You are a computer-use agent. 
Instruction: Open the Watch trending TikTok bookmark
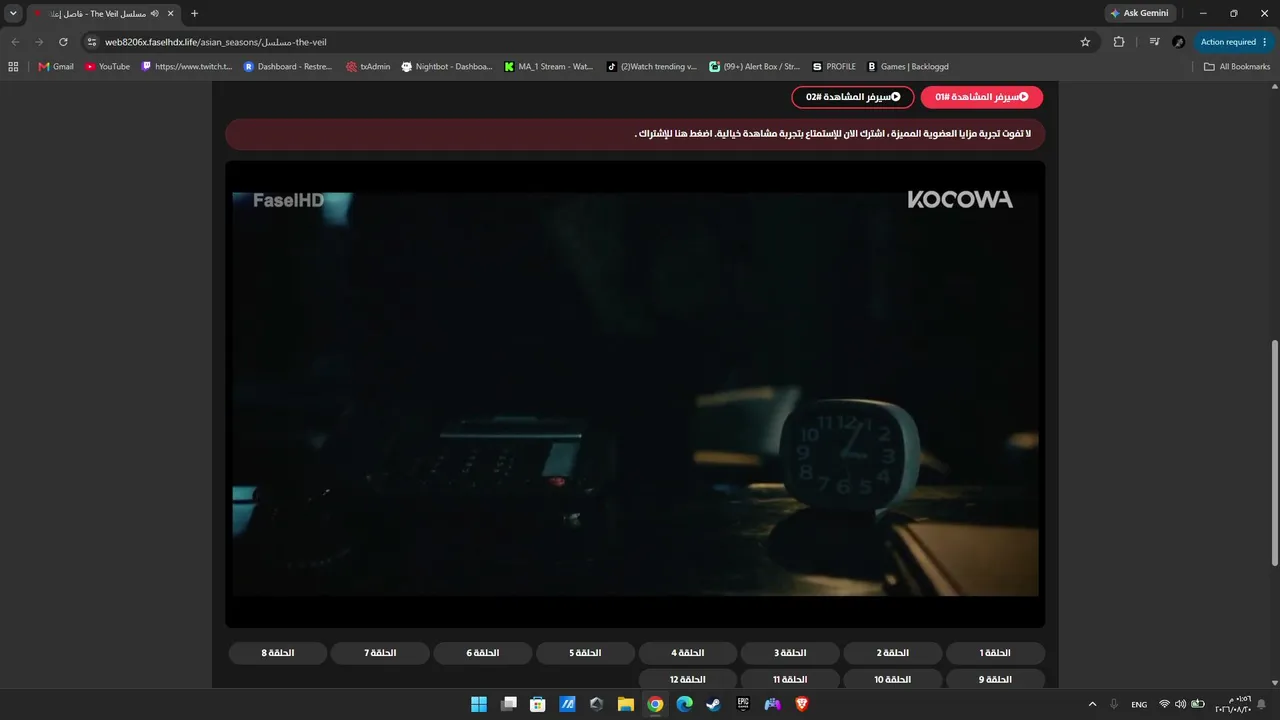tap(652, 67)
